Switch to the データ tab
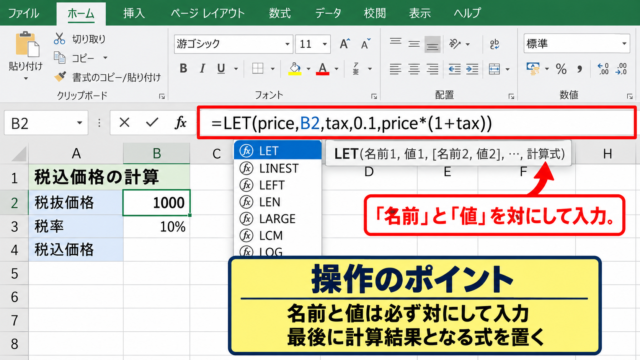Viewport: 640px width, 360px height. click(x=328, y=13)
